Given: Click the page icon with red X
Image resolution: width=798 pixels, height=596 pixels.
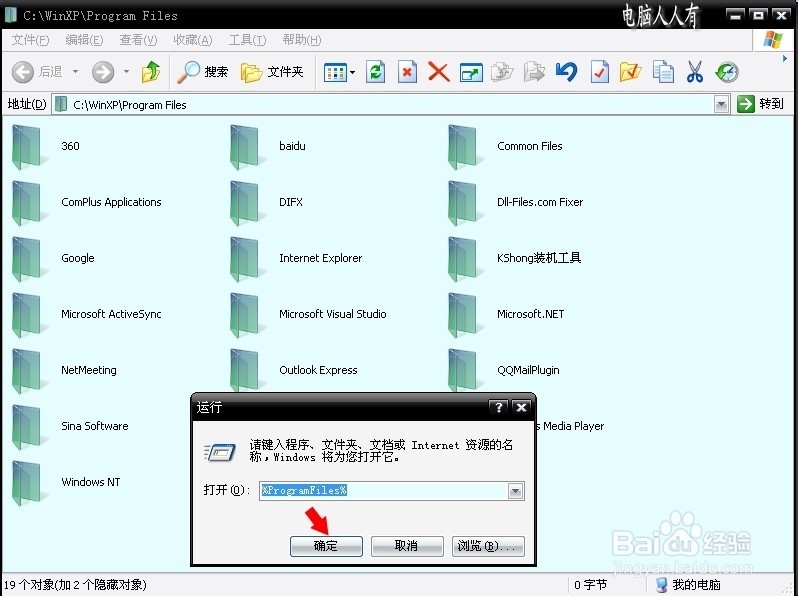Looking at the screenshot, I should tap(407, 72).
